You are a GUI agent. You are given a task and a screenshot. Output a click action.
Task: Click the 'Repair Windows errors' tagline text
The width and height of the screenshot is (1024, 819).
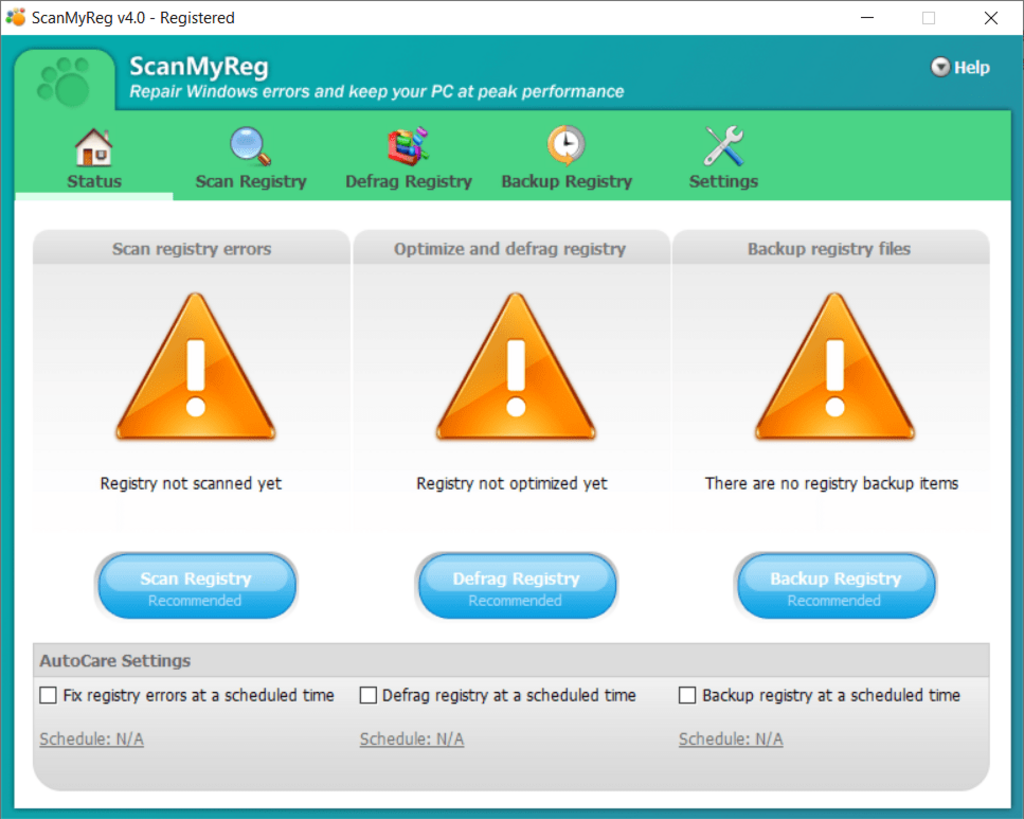(x=376, y=91)
